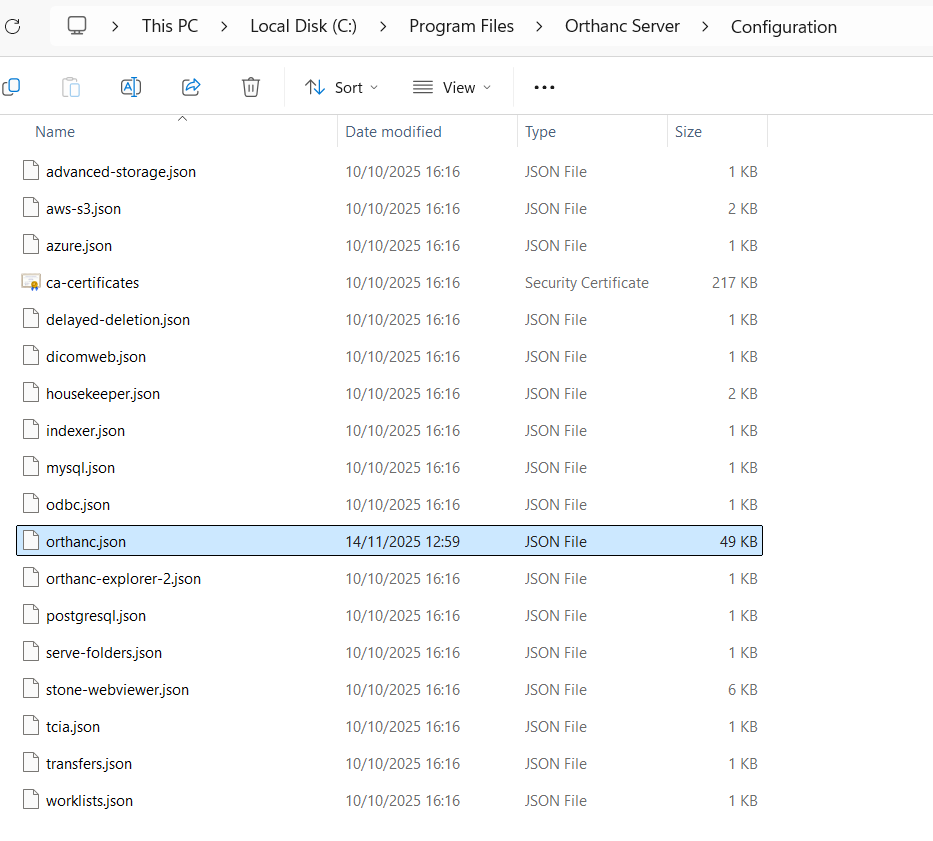Viewport: 933px width, 841px height.
Task: Sort by the Date modified column header
Action: (393, 132)
